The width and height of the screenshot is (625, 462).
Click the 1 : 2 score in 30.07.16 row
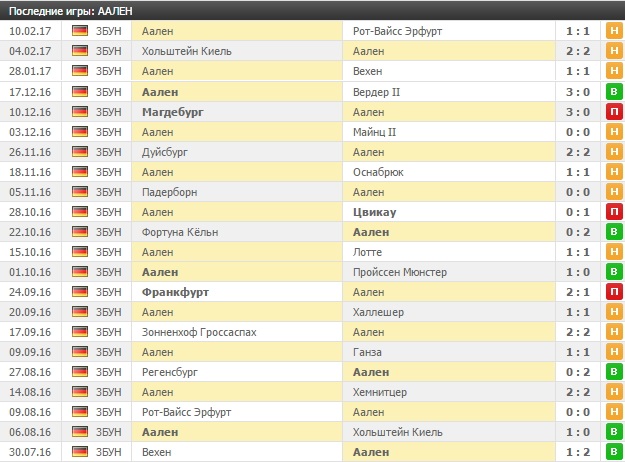[578, 452]
